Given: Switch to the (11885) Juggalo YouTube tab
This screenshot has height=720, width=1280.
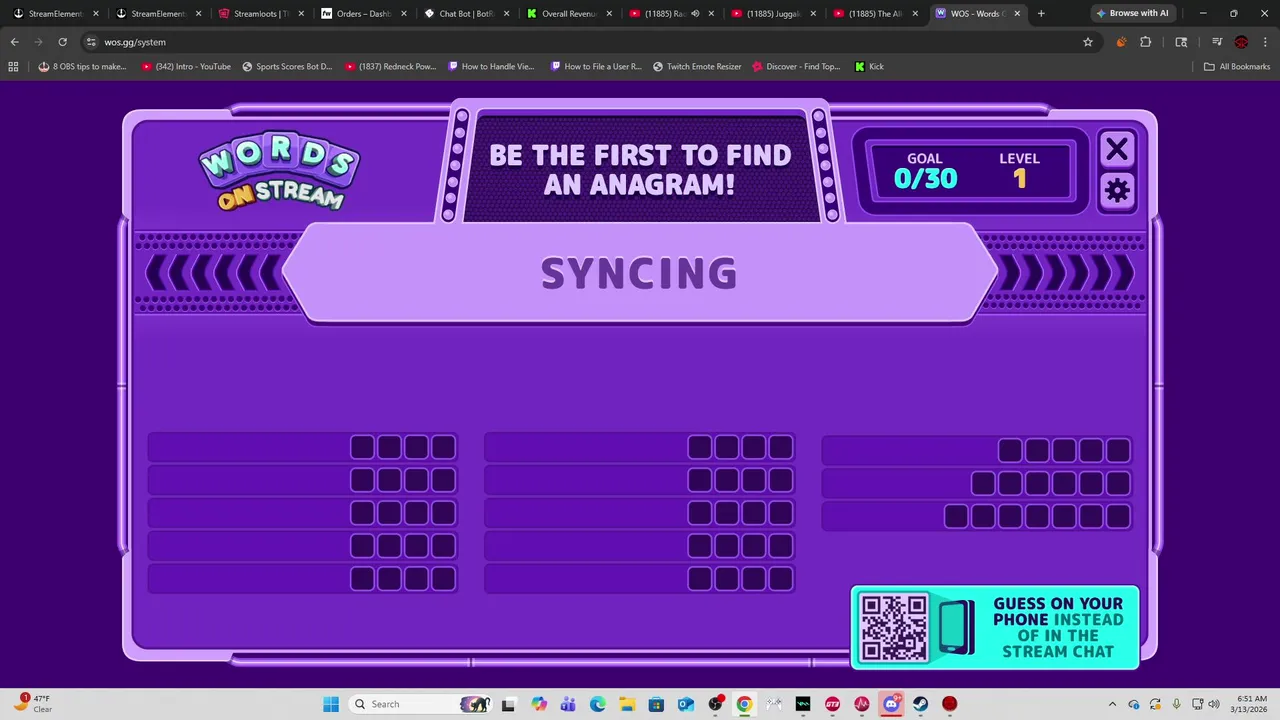Looking at the screenshot, I should [773, 14].
